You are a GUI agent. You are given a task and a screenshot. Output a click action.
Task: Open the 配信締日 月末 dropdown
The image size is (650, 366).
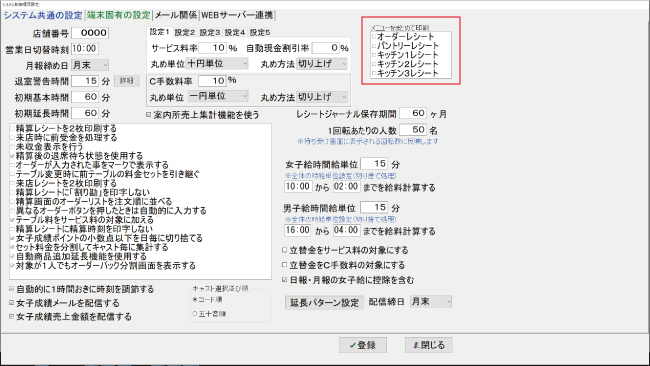431,302
